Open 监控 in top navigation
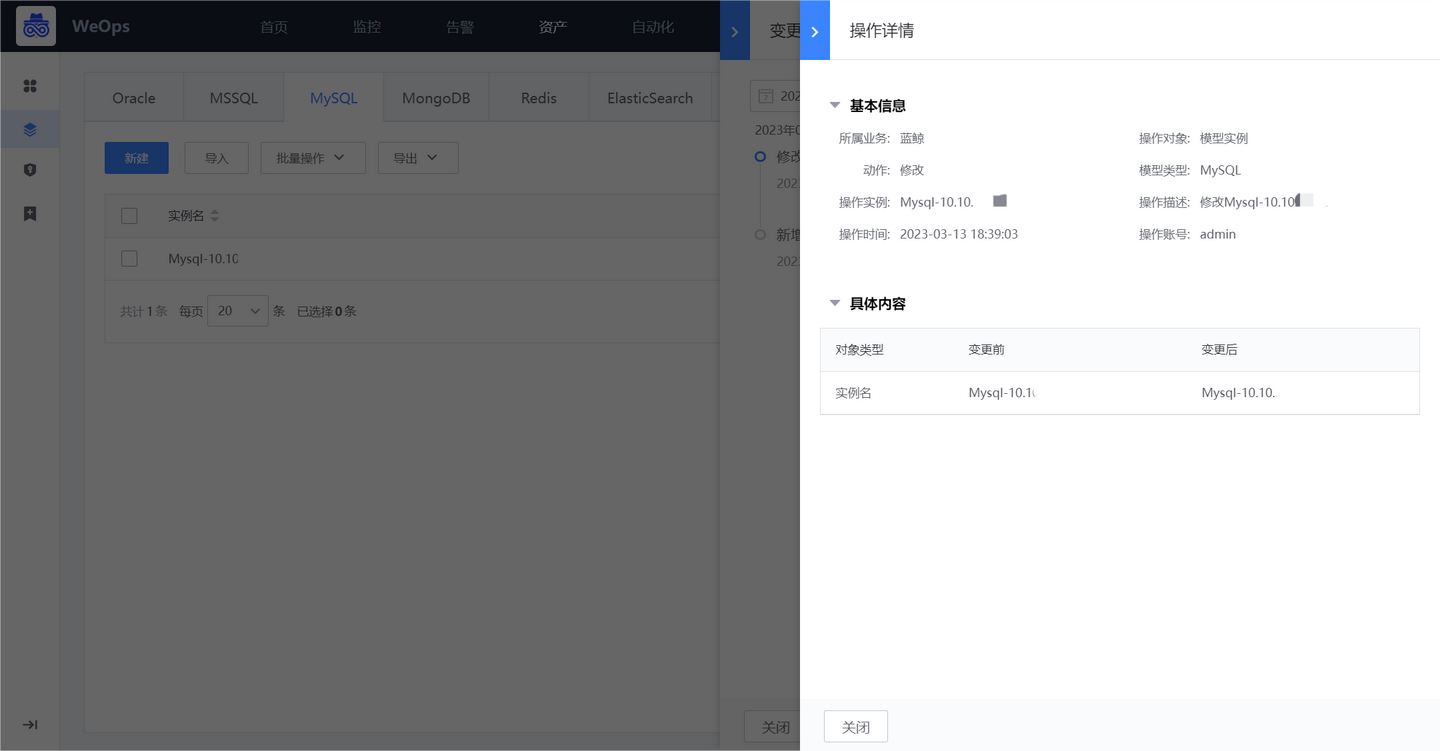The width and height of the screenshot is (1440, 751). pyautogui.click(x=367, y=27)
